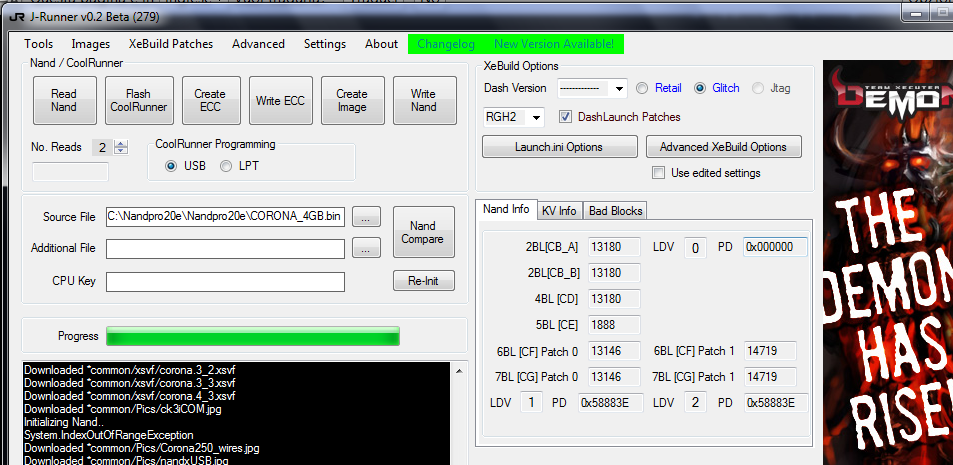Click the CPU Key input field
This screenshot has height=465, width=953.
[x=225, y=281]
